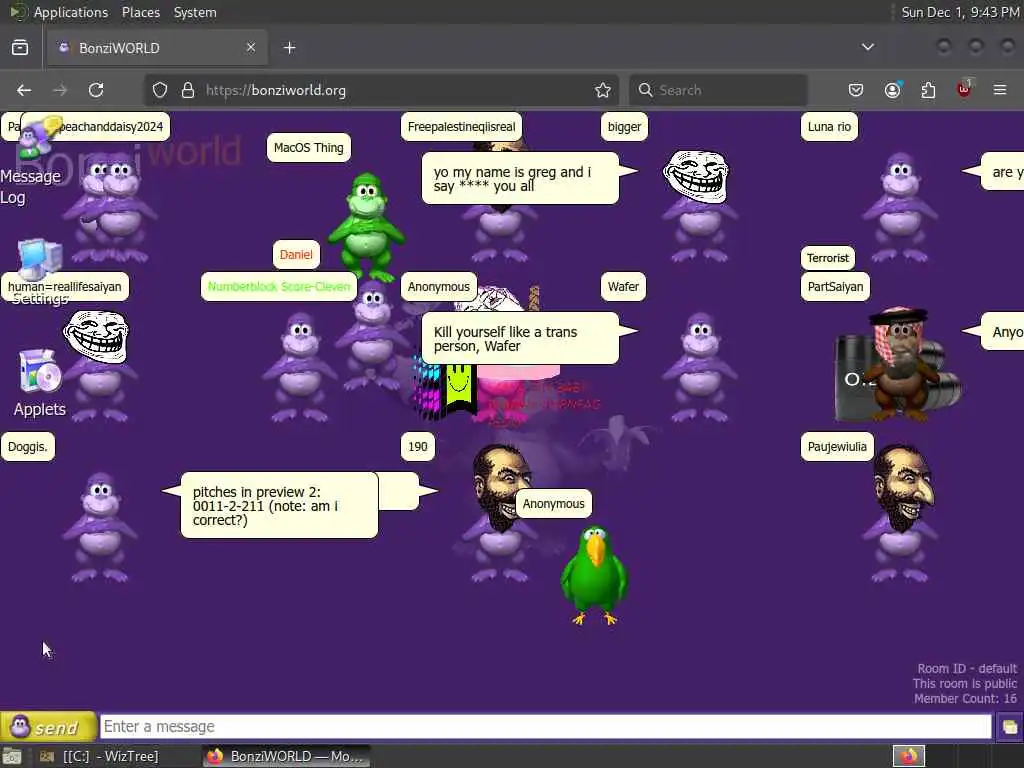Click the Member Count: 16 text
Image resolution: width=1024 pixels, height=768 pixels.
965,699
